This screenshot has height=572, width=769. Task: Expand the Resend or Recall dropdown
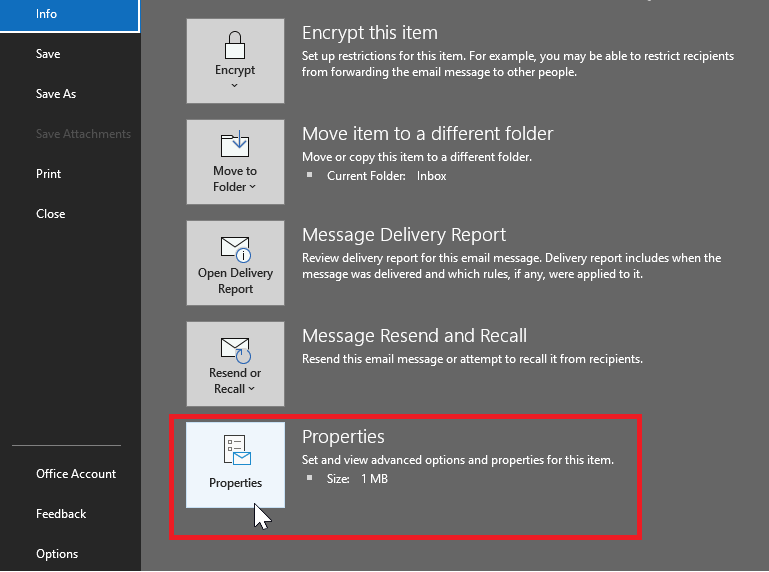click(235, 364)
